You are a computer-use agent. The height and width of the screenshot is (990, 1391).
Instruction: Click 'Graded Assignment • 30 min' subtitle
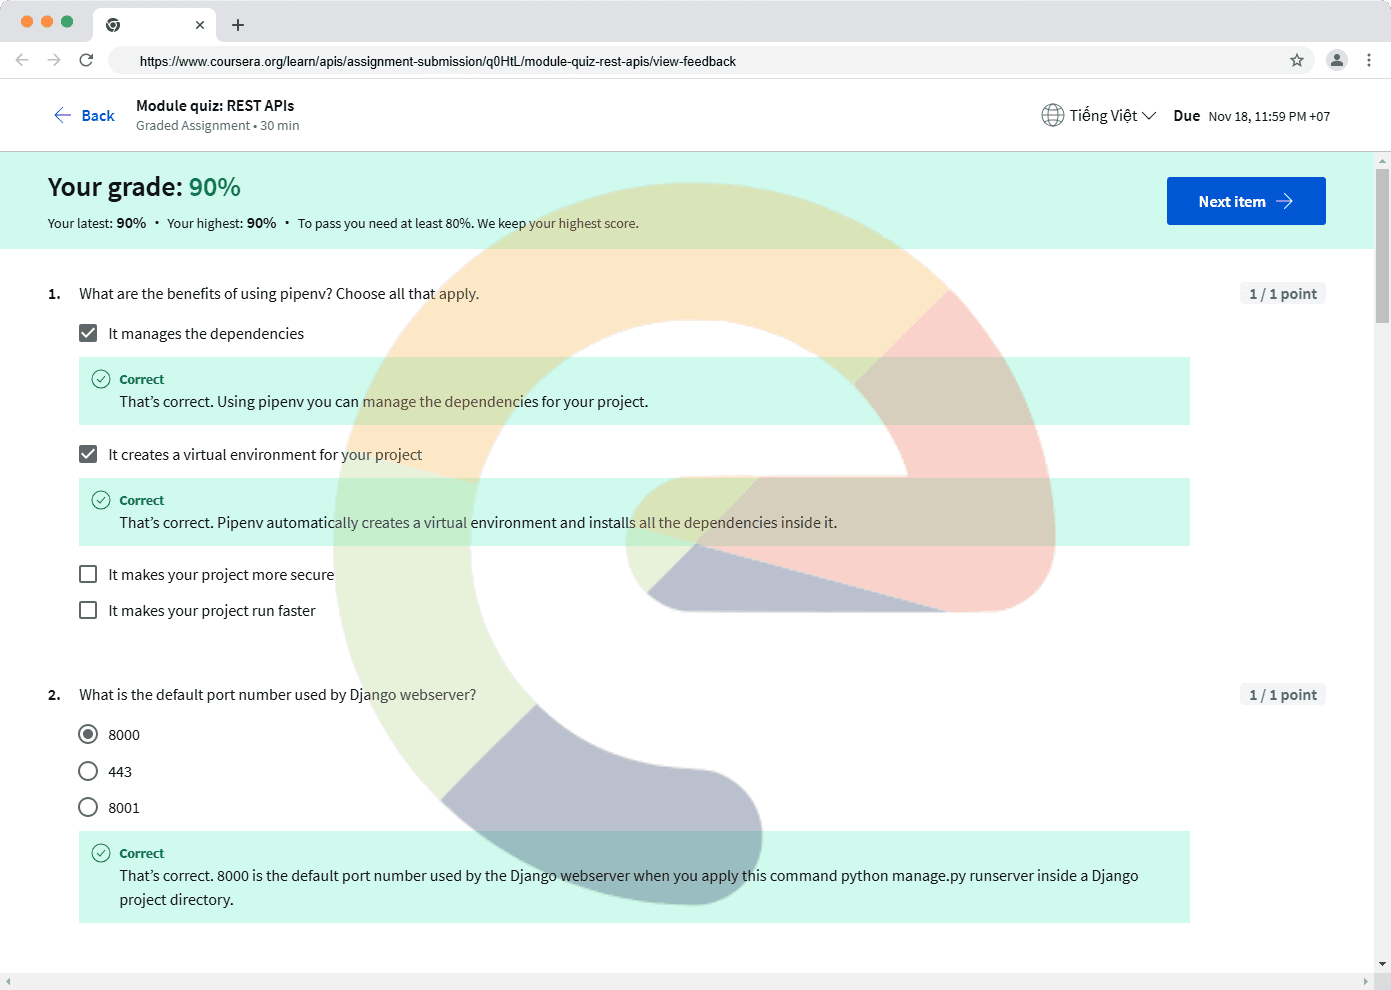click(x=218, y=126)
